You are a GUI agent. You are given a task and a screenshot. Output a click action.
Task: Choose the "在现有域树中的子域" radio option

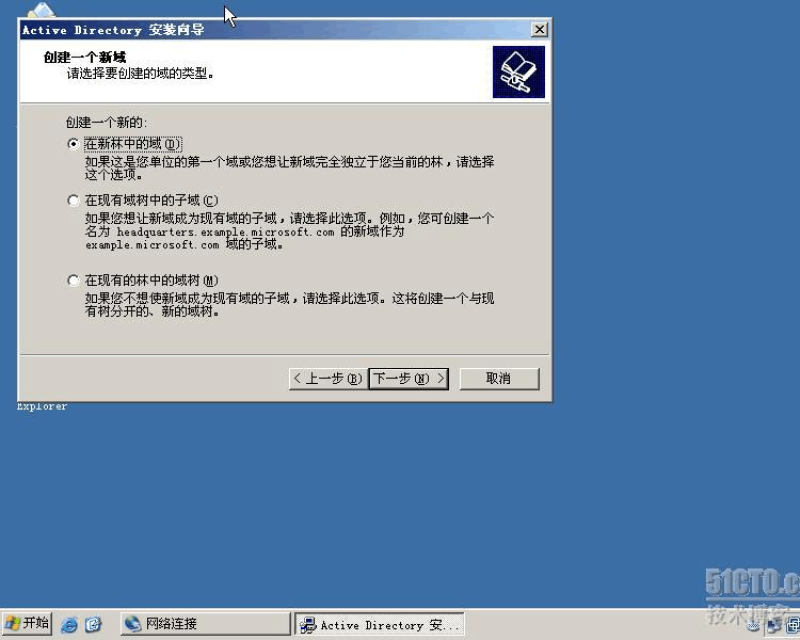click(72, 200)
